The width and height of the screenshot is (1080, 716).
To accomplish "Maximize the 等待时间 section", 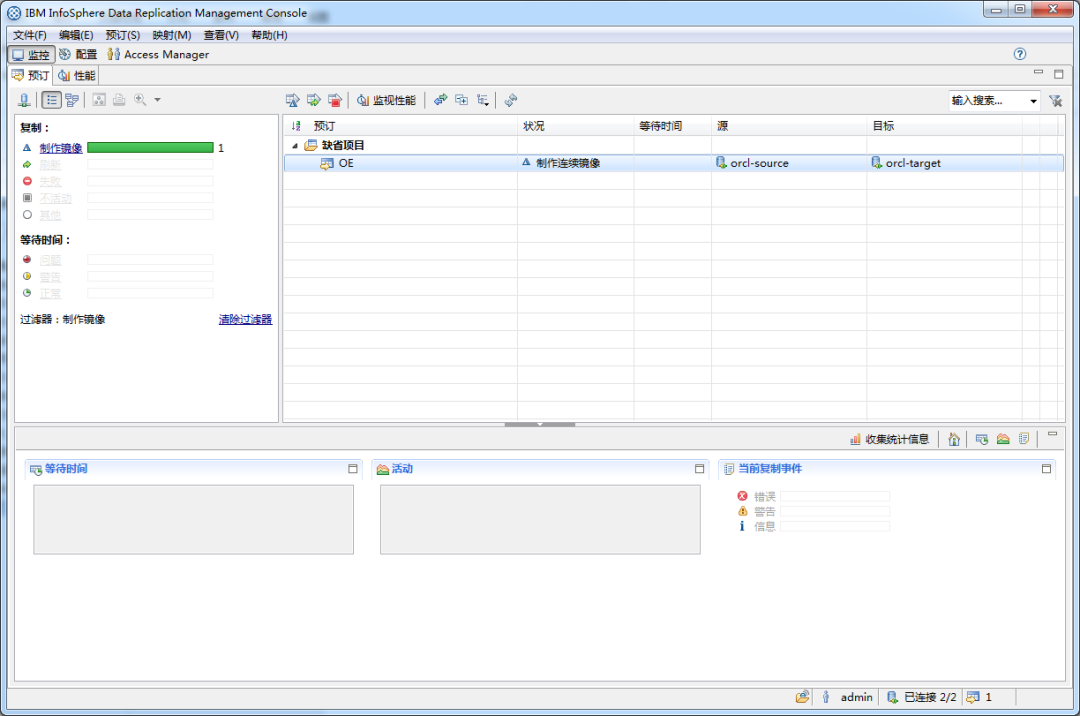I will (353, 469).
